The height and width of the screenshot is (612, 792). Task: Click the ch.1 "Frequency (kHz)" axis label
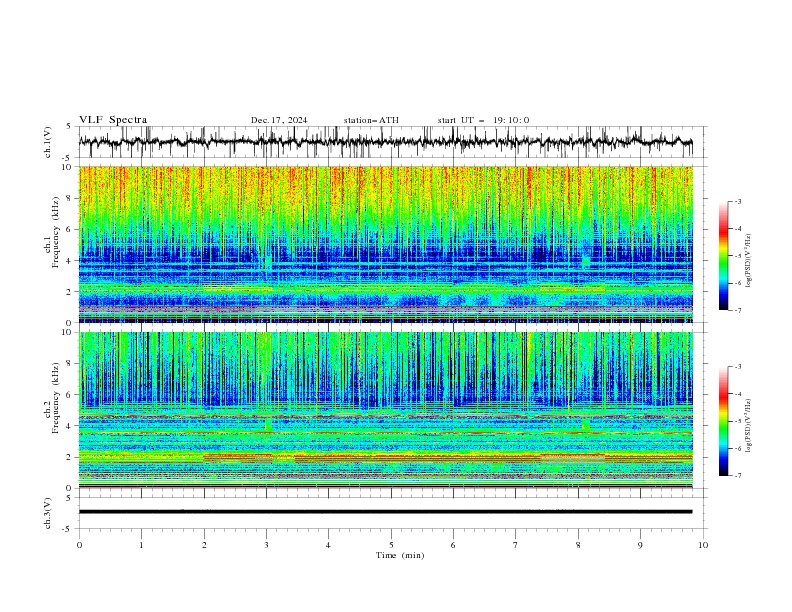[56, 233]
